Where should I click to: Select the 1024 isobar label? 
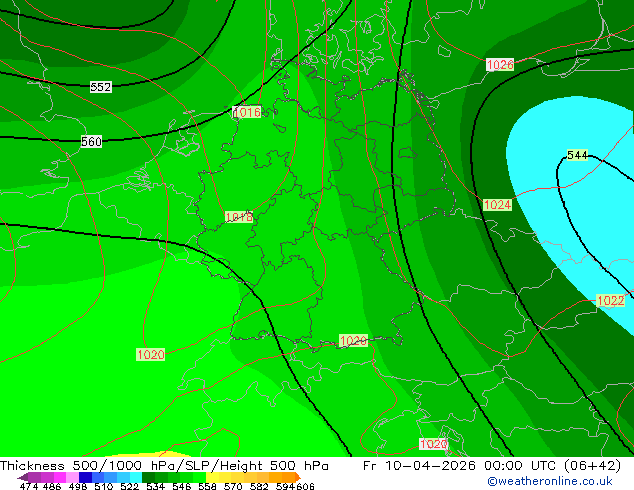(x=497, y=205)
